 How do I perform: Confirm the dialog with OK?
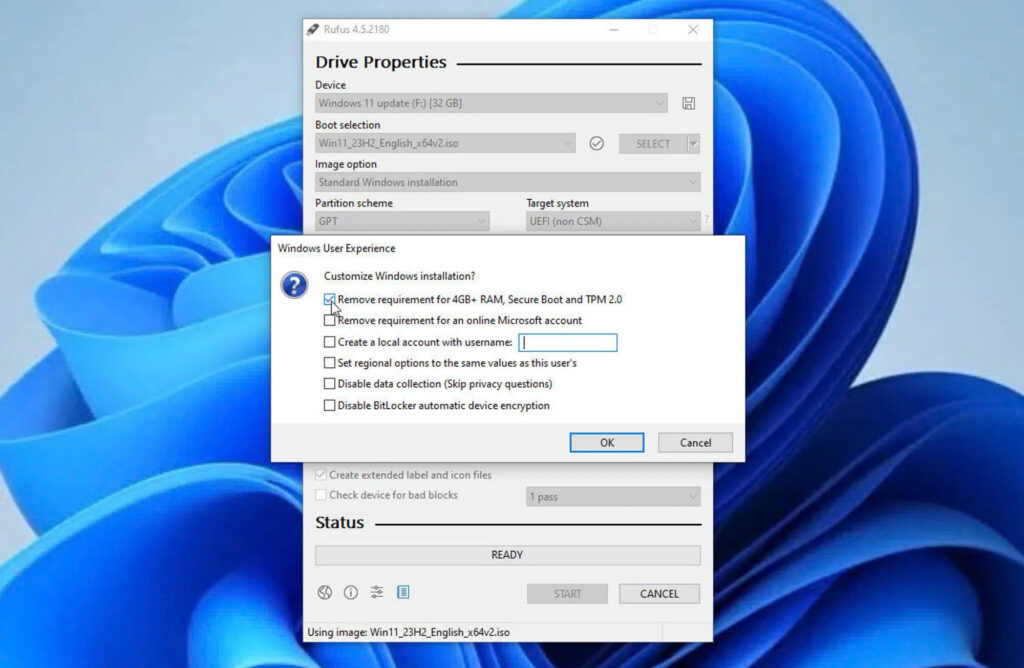click(606, 442)
